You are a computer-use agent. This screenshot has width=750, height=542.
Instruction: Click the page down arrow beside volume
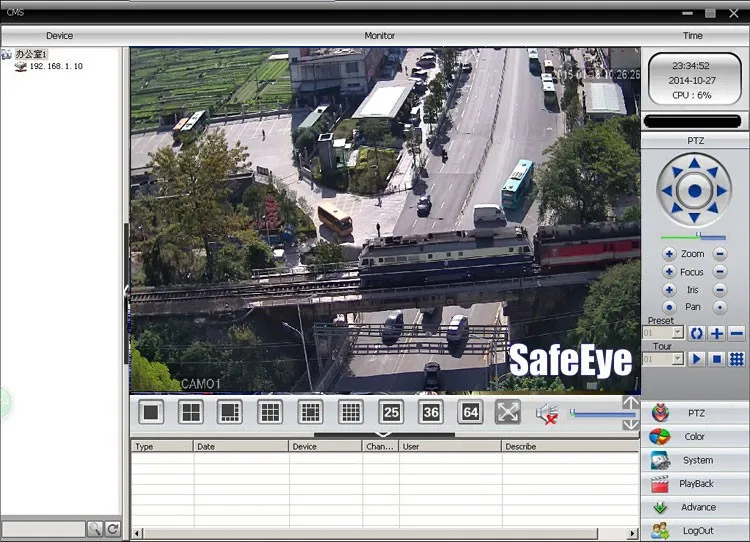click(631, 424)
